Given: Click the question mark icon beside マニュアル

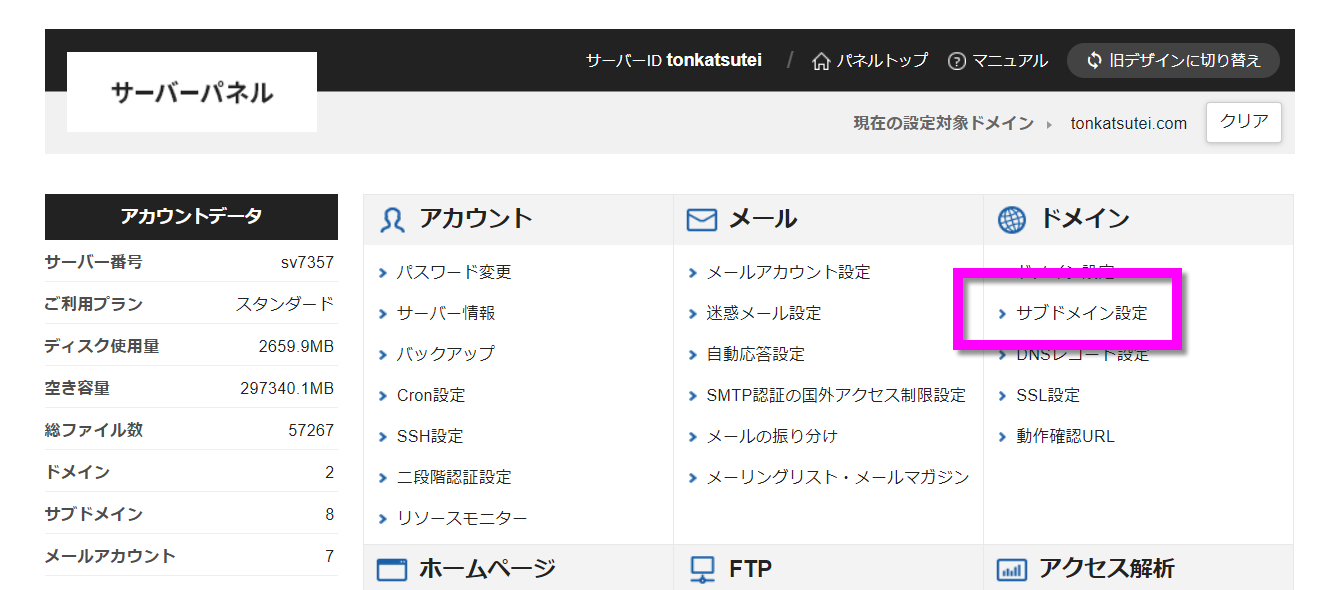Looking at the screenshot, I should pos(957,61).
